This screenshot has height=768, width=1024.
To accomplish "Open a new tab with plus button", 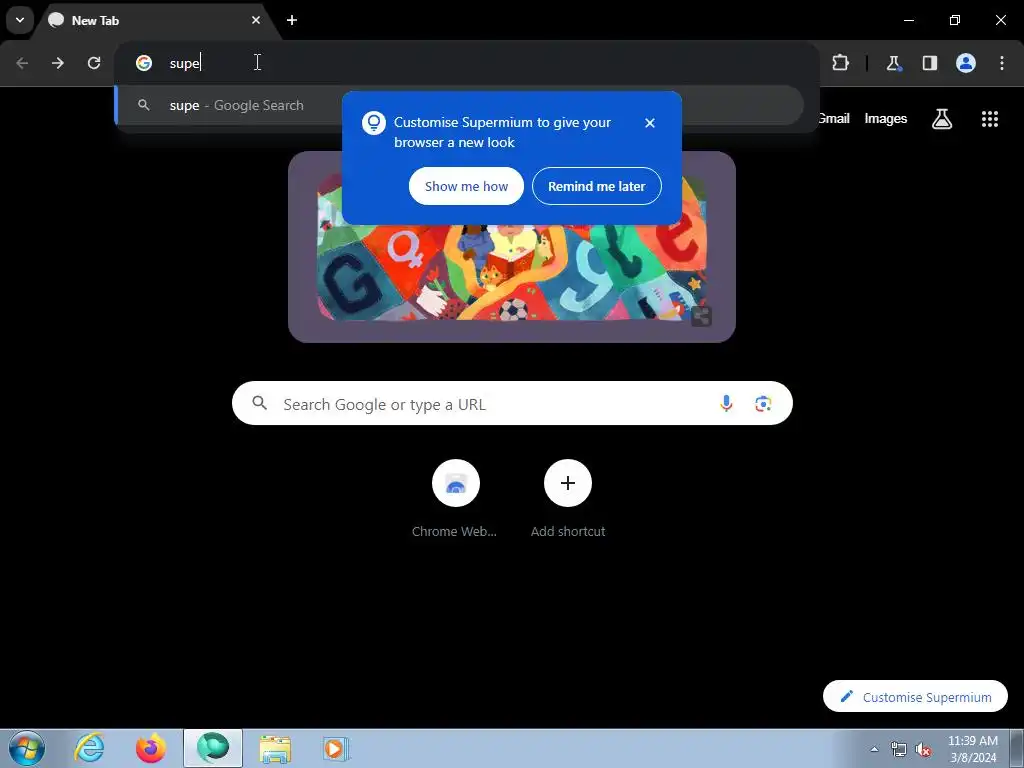I will 292,20.
